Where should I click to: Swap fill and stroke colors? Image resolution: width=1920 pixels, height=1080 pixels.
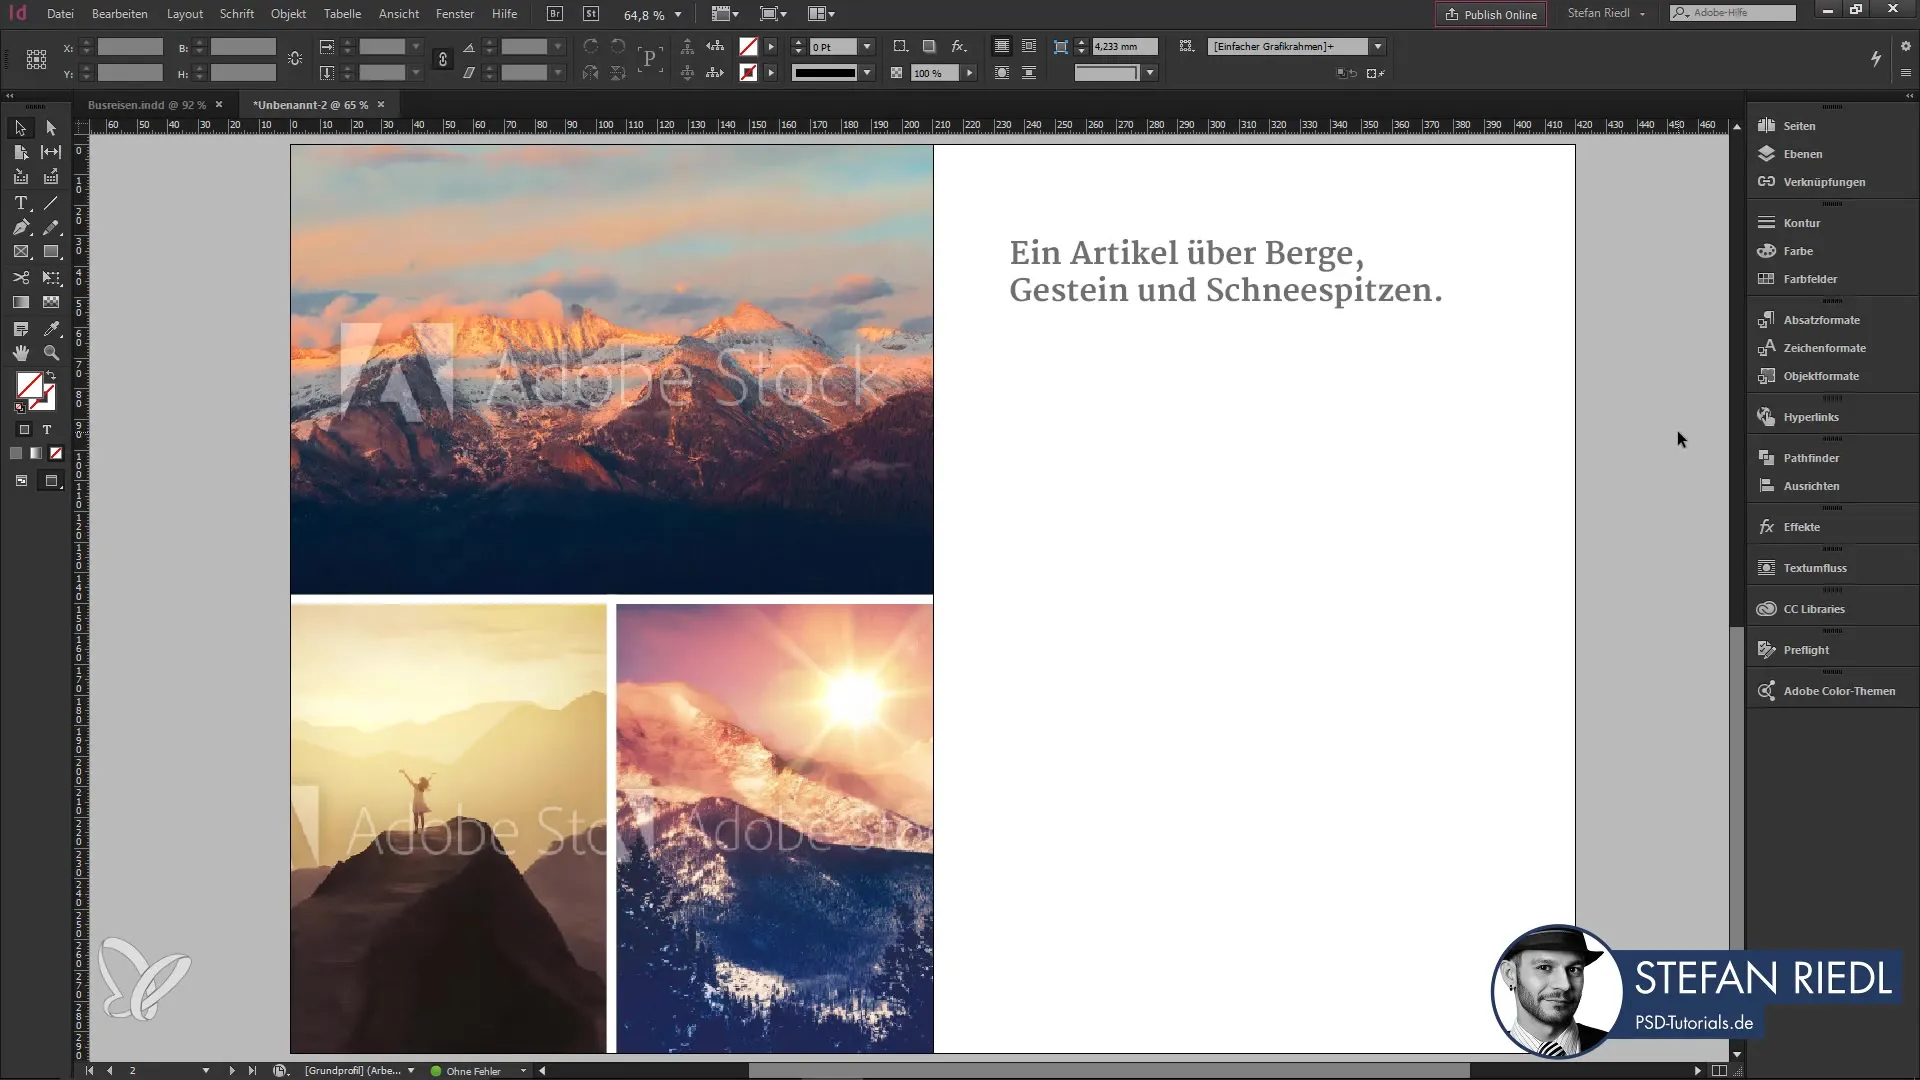(51, 376)
